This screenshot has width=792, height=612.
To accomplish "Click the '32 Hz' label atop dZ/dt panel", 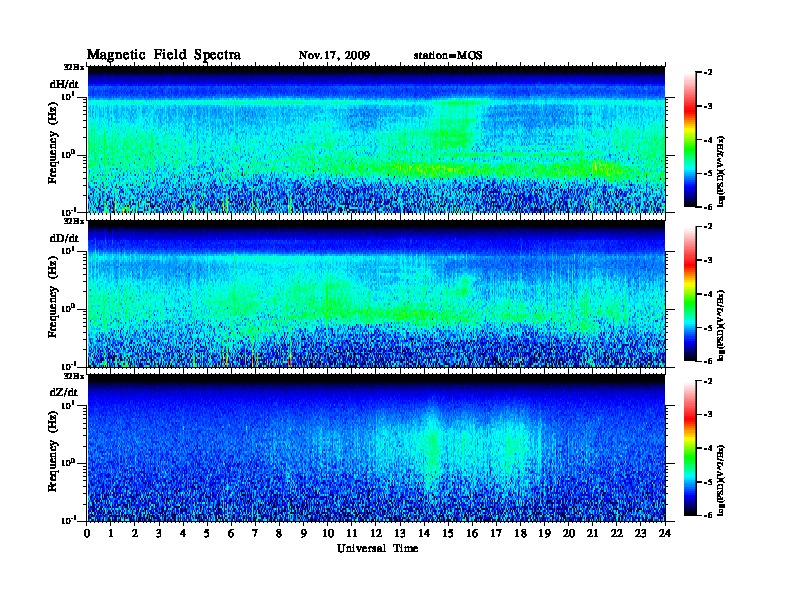I will [74, 376].
